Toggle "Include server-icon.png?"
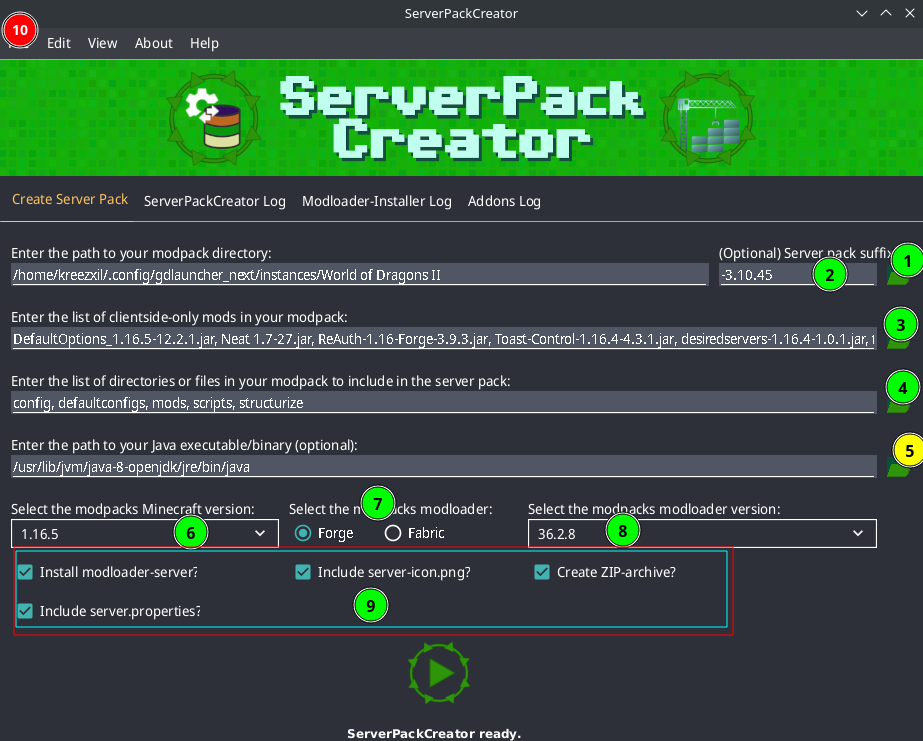Viewport: 923px width, 741px height. coord(302,572)
